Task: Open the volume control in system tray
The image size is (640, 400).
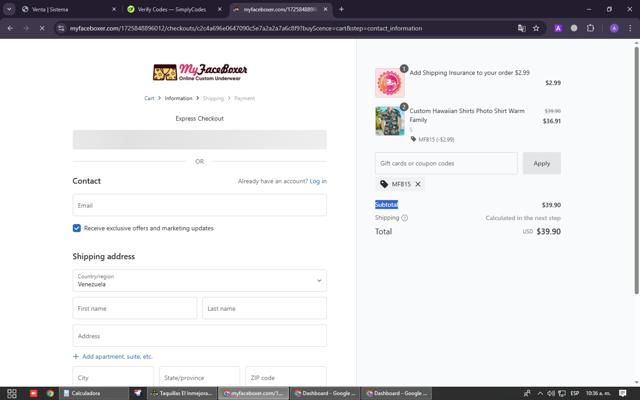Action: (551, 393)
